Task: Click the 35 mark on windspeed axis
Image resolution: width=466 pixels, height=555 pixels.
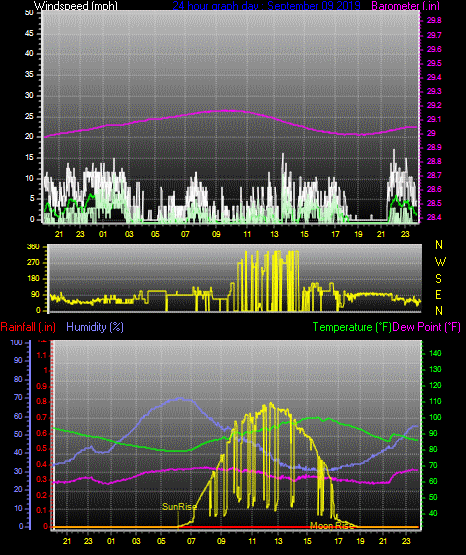Action: click(x=29, y=75)
